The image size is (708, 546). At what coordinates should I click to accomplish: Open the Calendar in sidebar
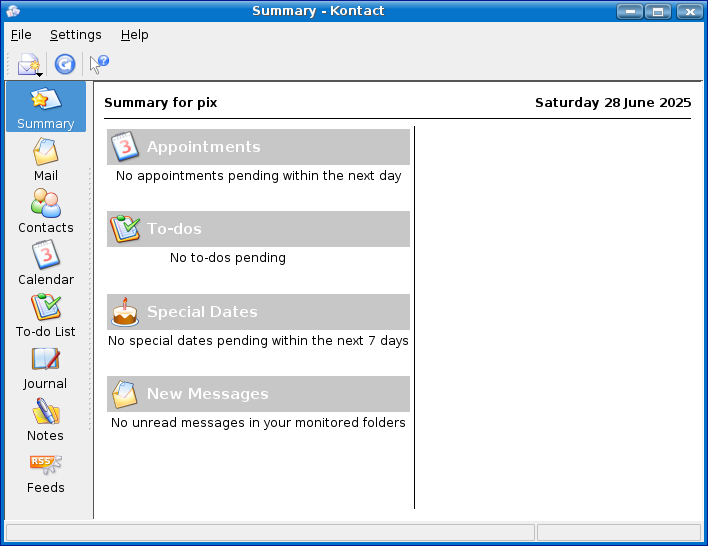(46, 264)
